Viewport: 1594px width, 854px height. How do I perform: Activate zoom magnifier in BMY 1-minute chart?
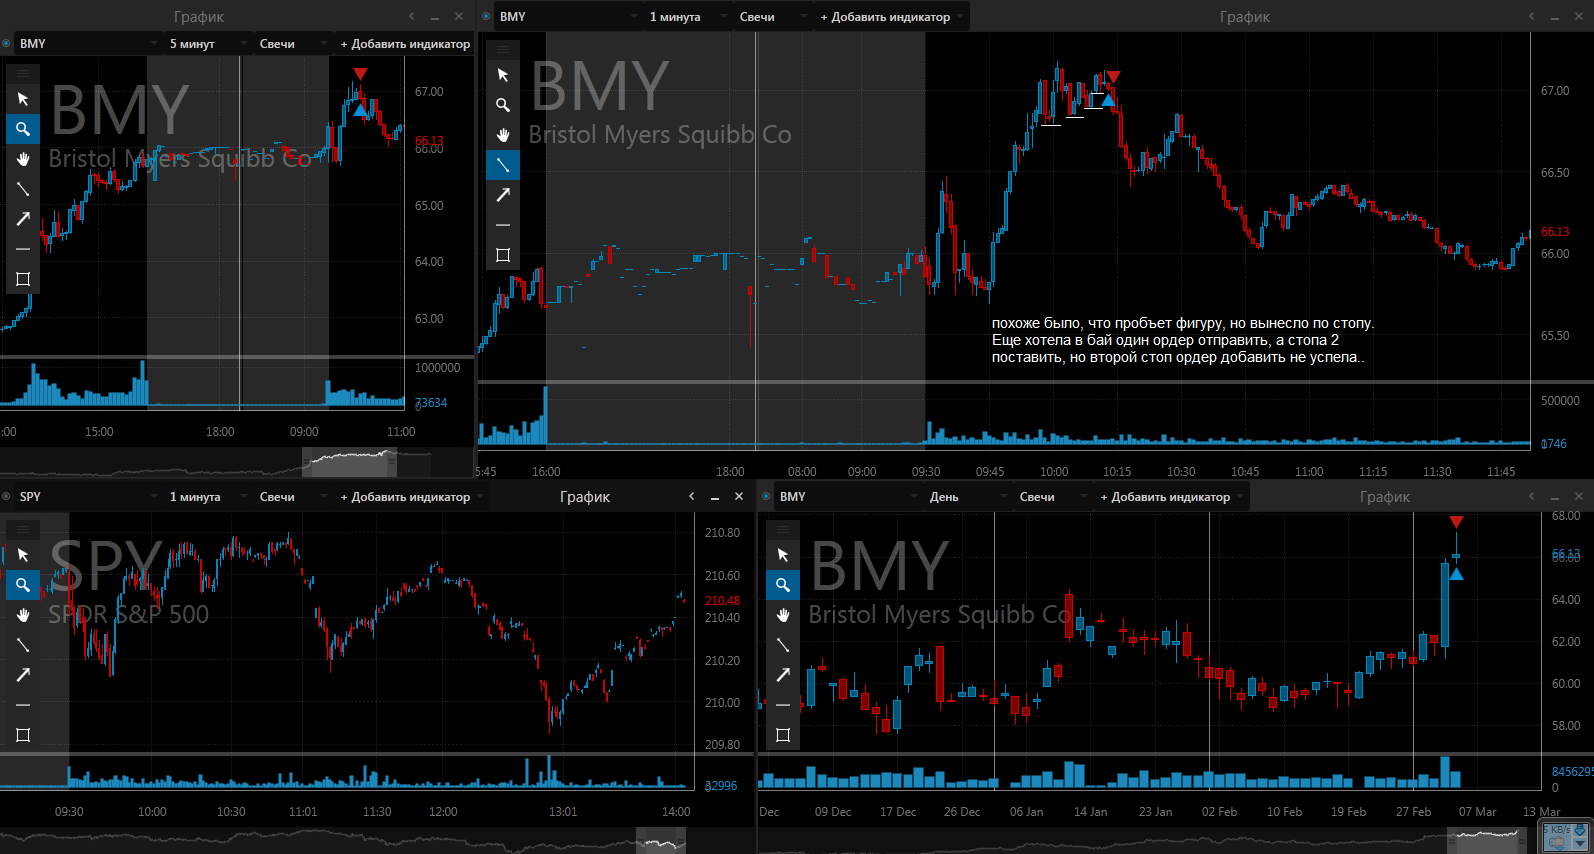coord(503,105)
